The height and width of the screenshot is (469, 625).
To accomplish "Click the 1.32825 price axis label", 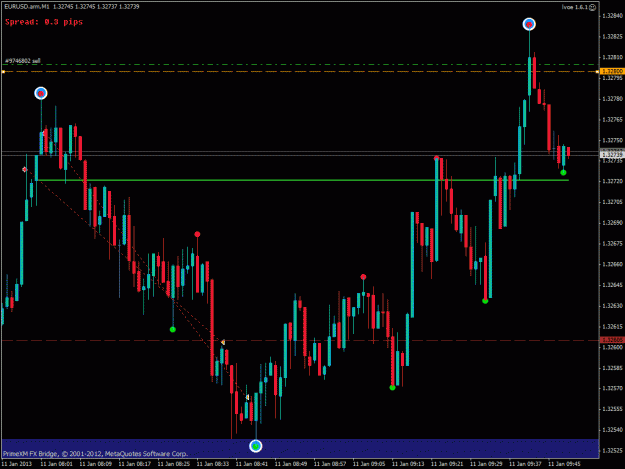I will click(613, 37).
